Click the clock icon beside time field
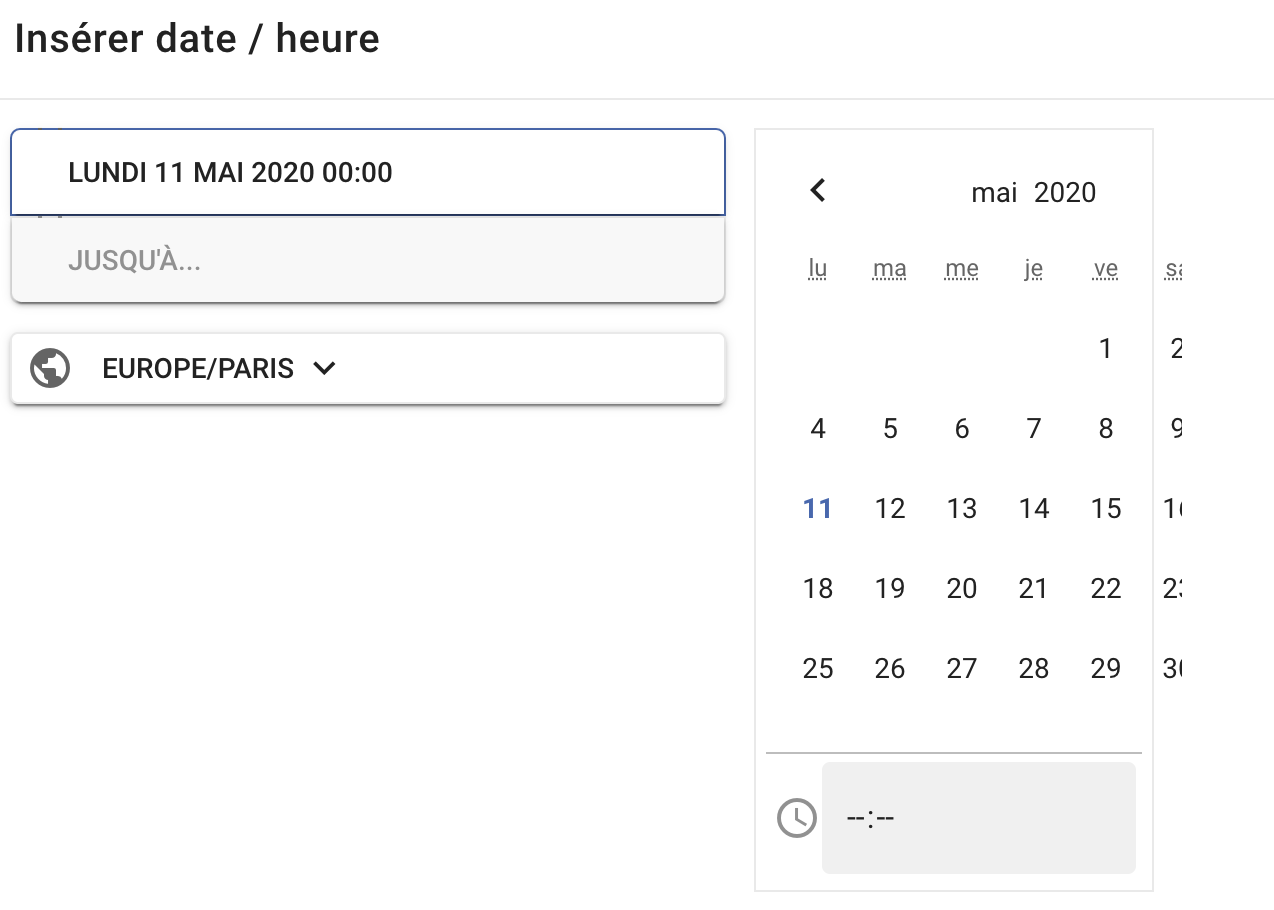This screenshot has height=910, width=1274. coord(796,818)
